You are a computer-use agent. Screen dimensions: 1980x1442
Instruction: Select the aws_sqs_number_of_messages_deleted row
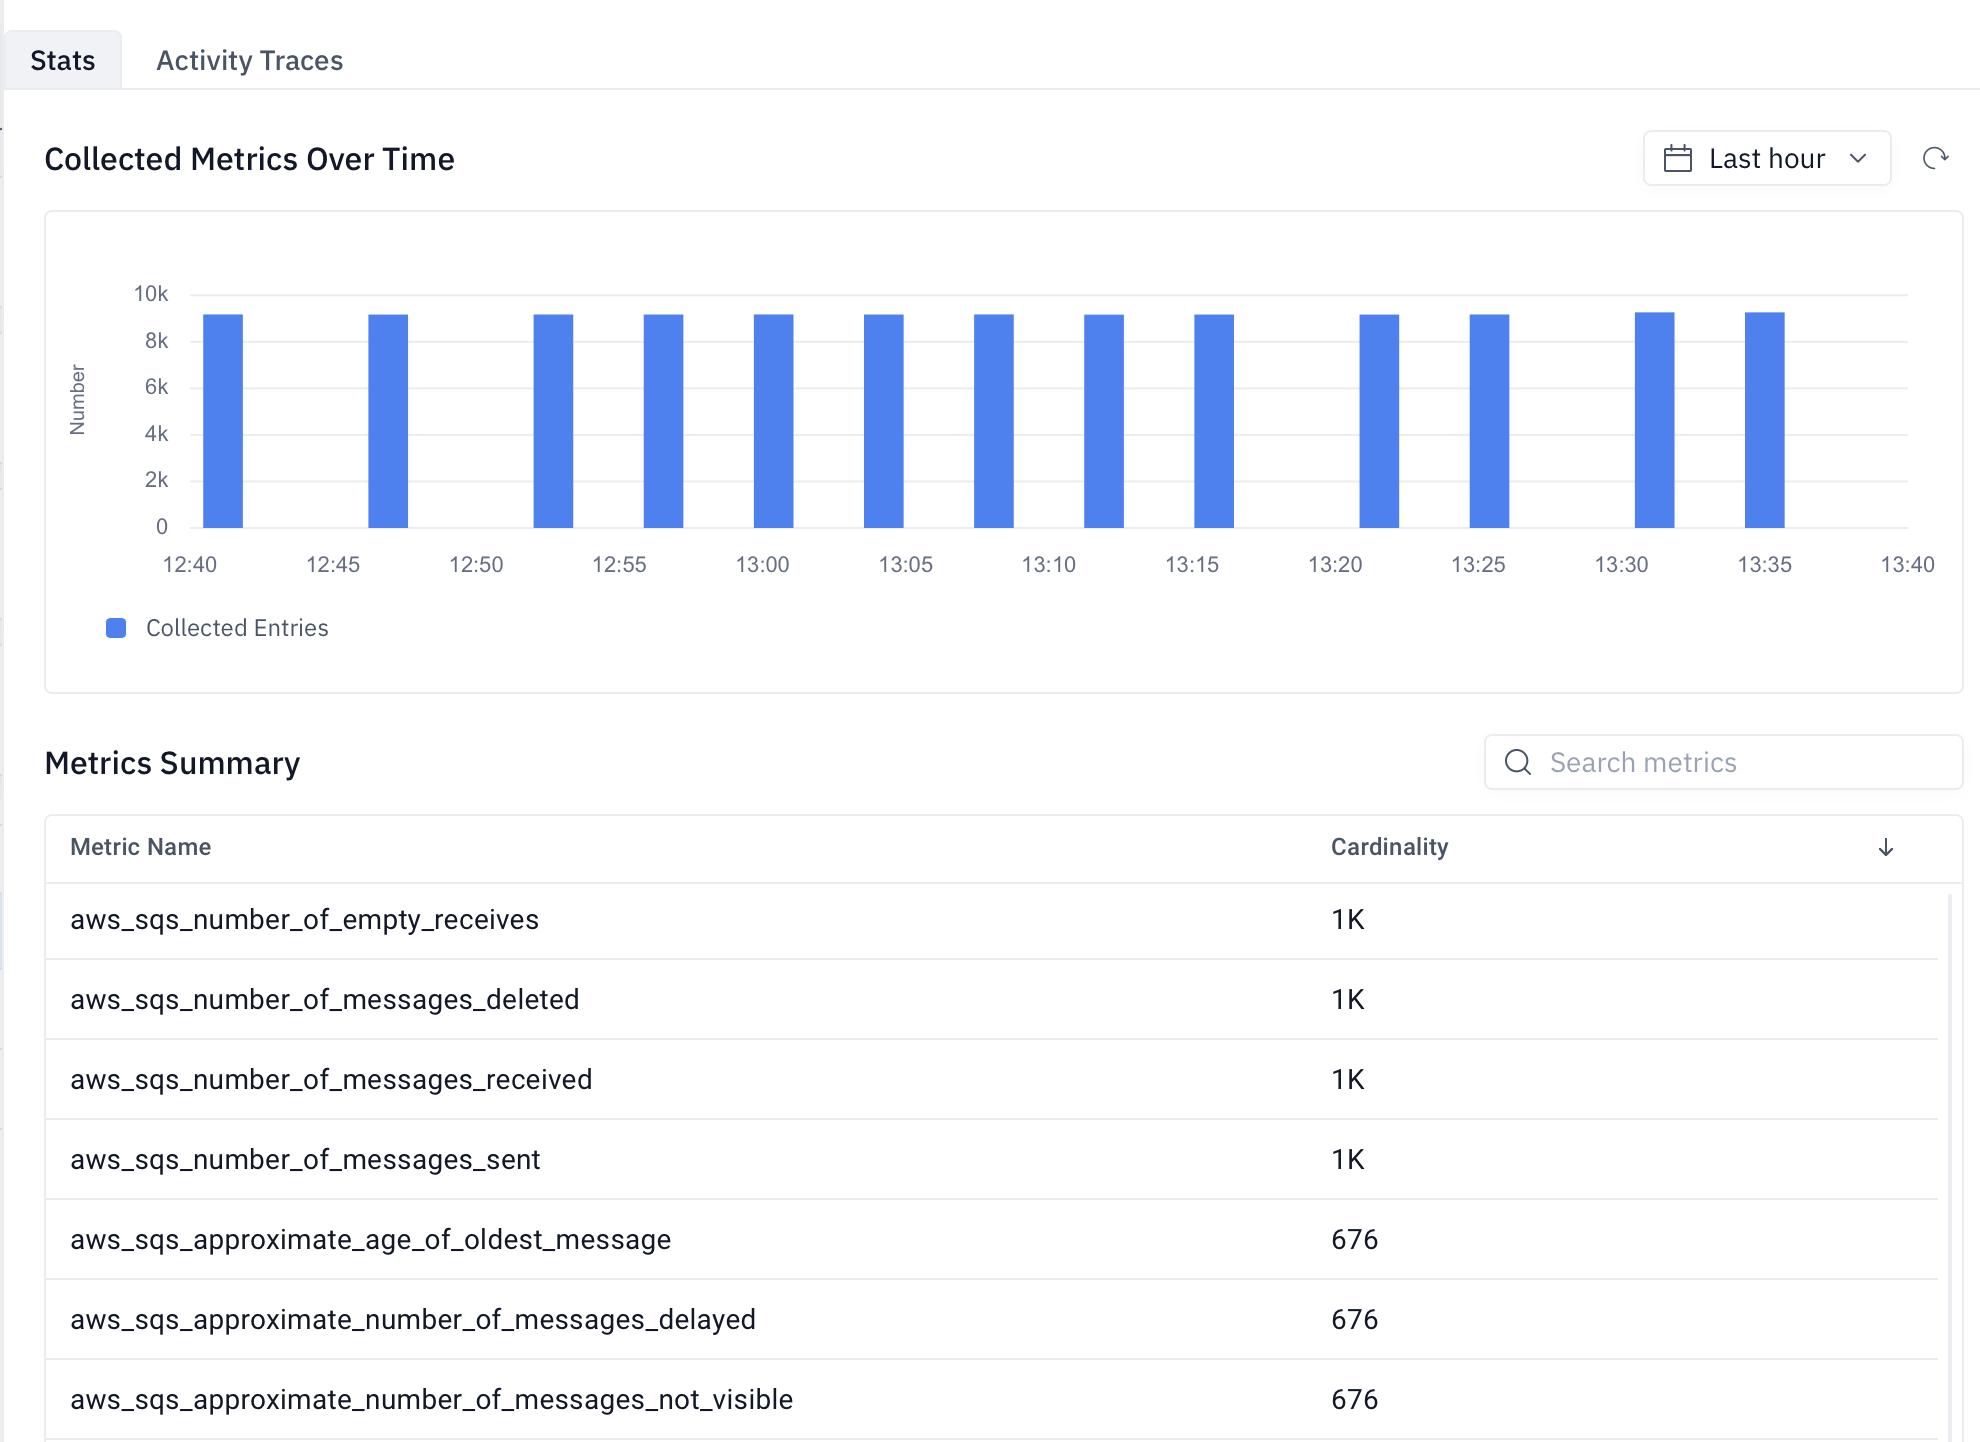[x=324, y=1000]
